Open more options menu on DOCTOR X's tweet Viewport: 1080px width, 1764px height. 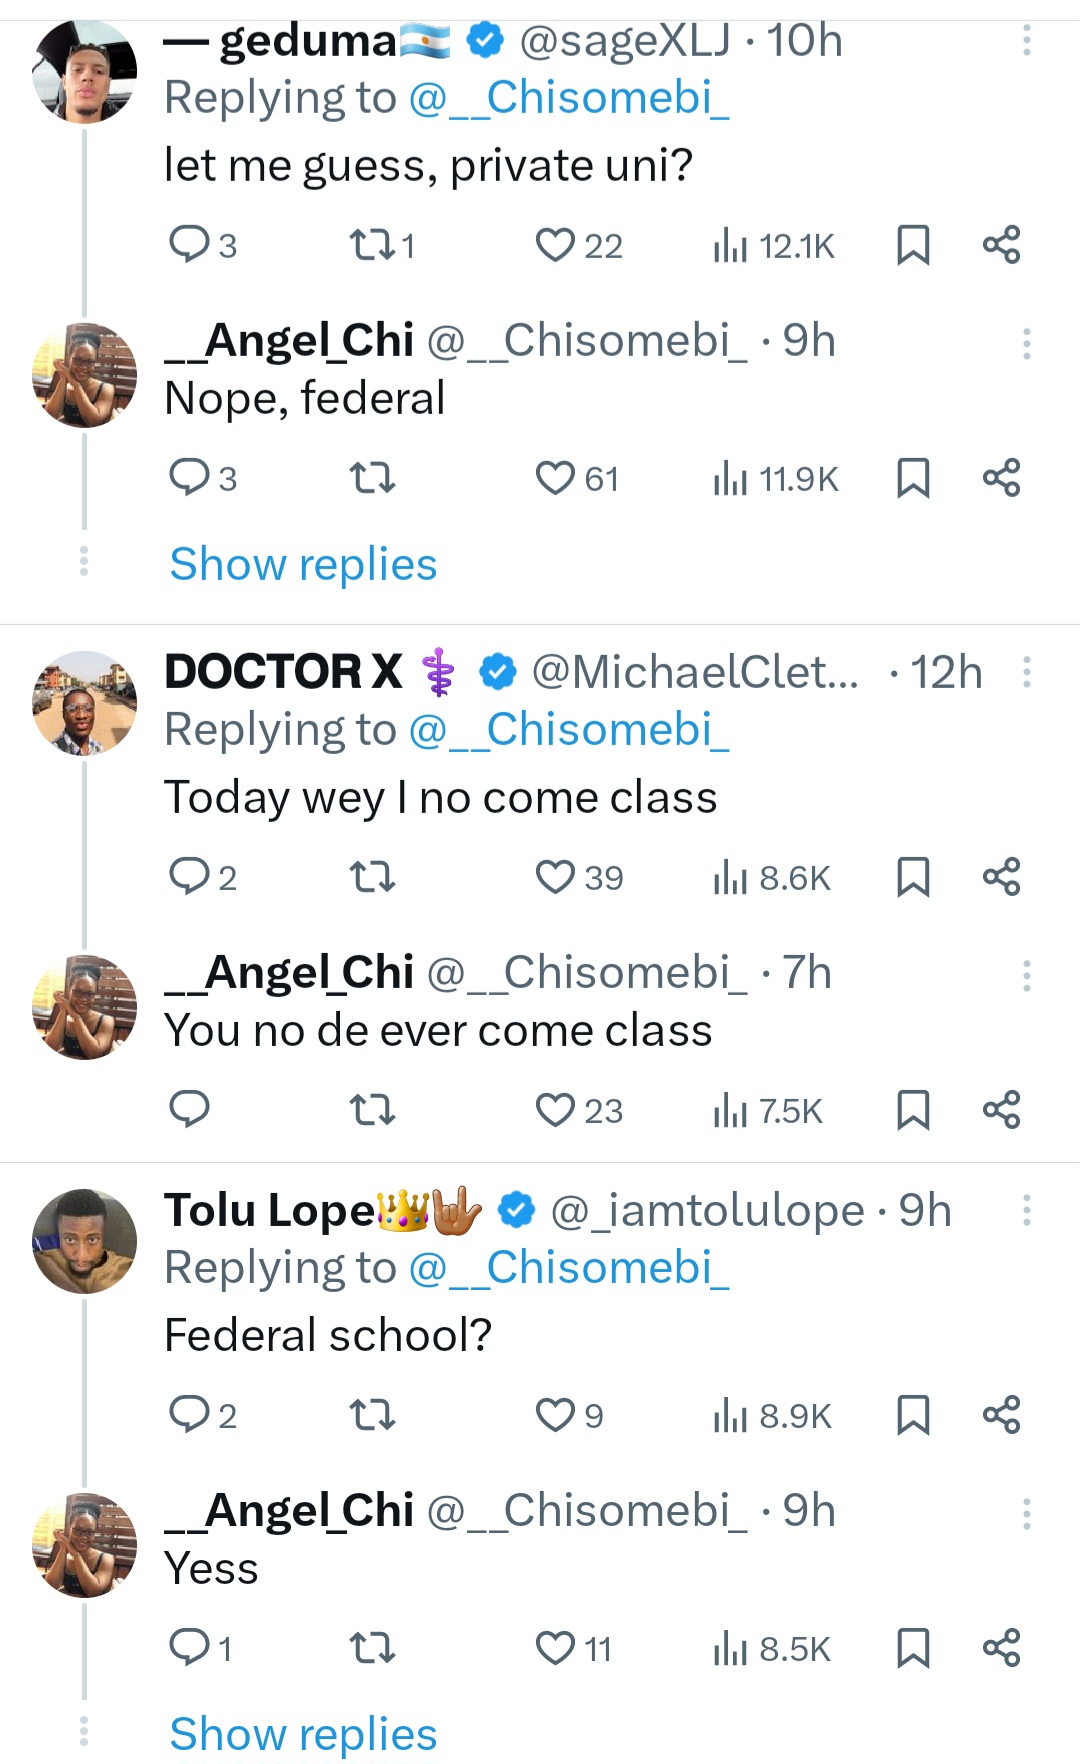(x=1026, y=672)
